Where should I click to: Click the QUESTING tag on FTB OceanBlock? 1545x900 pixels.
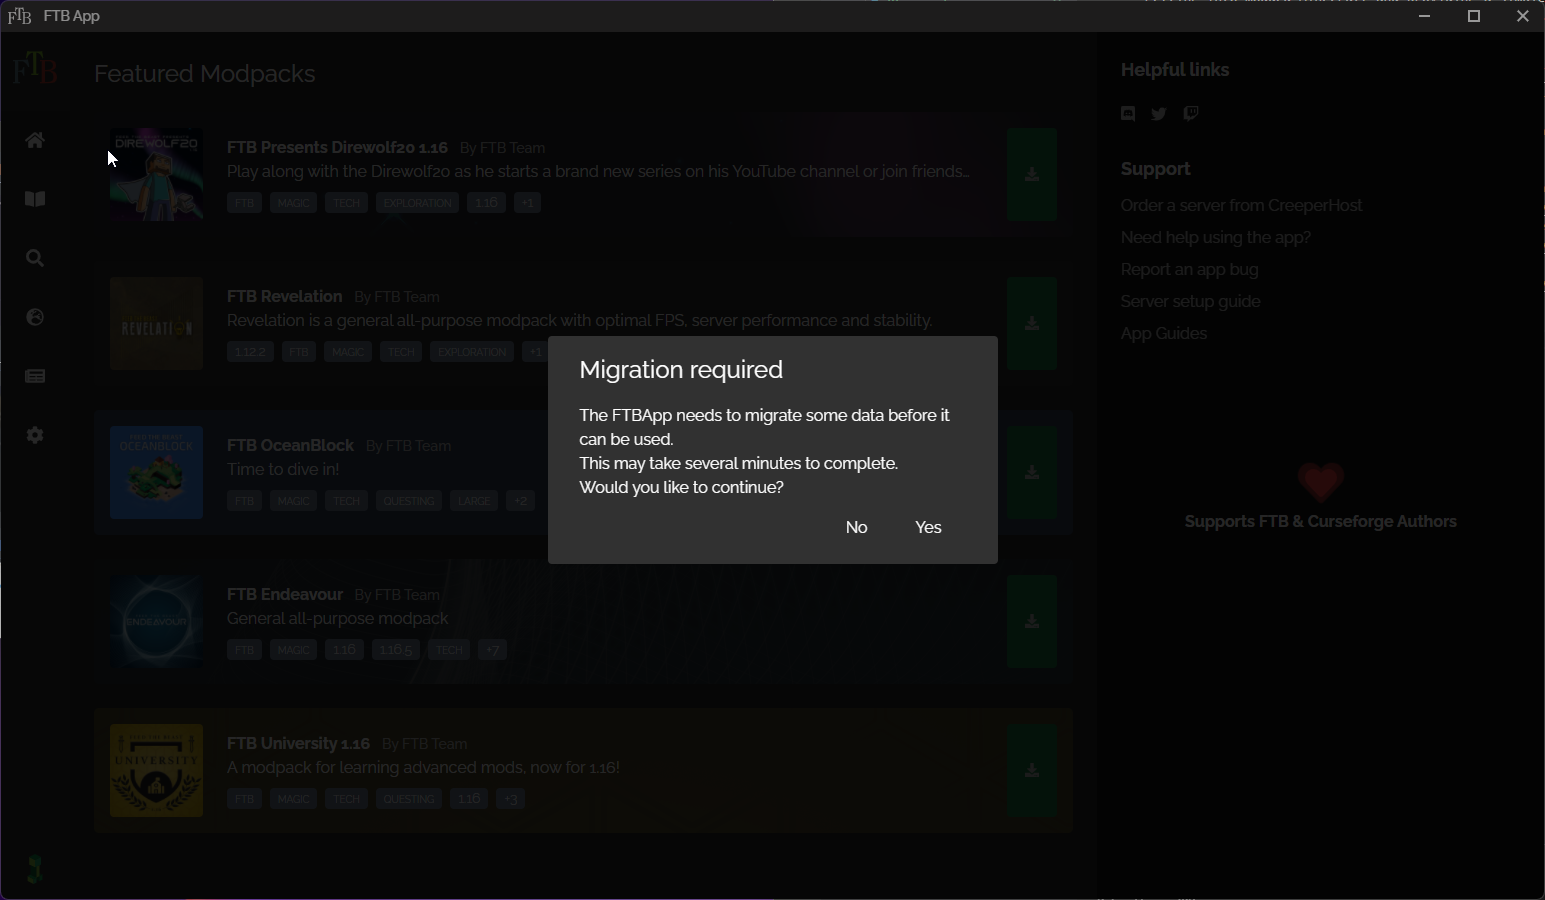point(409,501)
